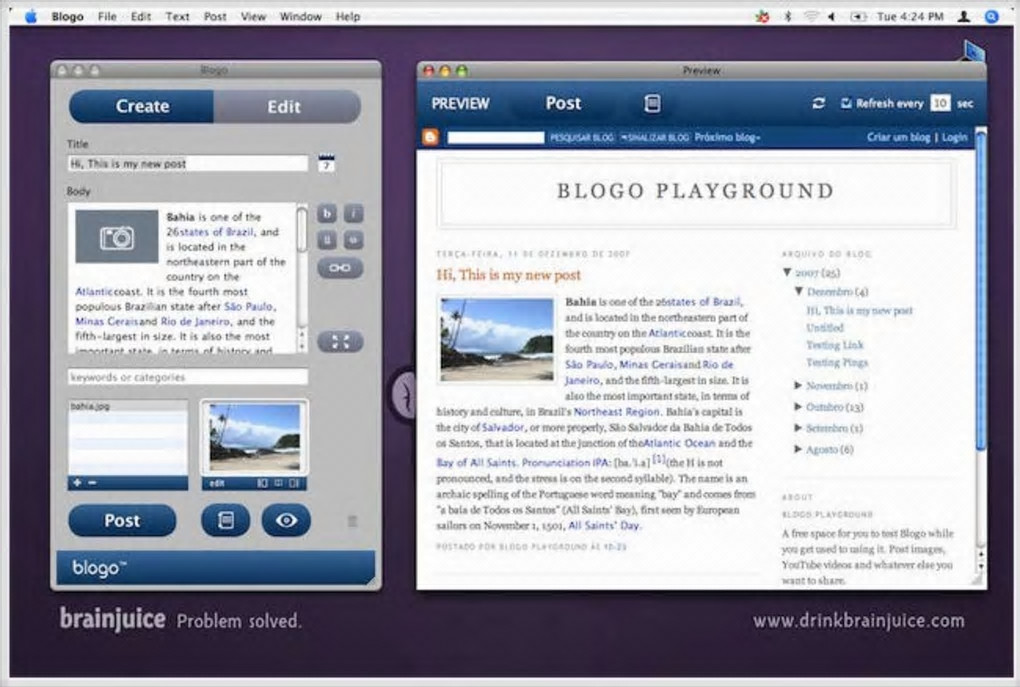Open the Apple menu
This screenshot has width=1020, height=687.
pyautogui.click(x=31, y=16)
